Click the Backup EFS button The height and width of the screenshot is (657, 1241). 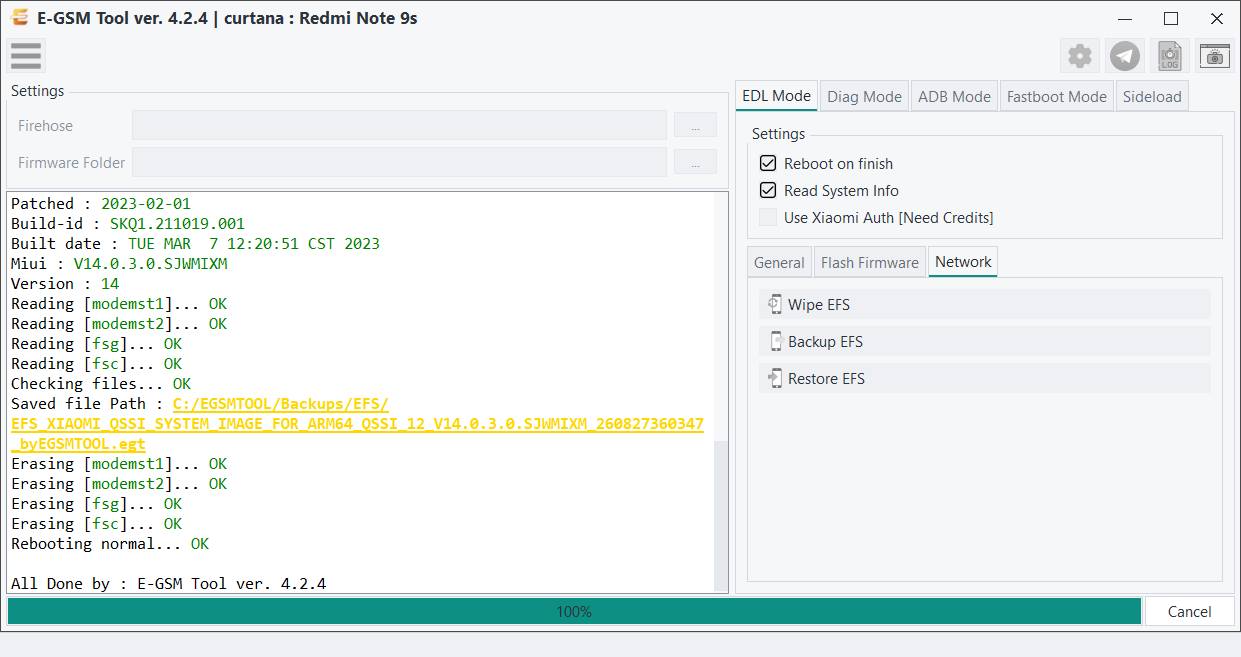pos(985,341)
